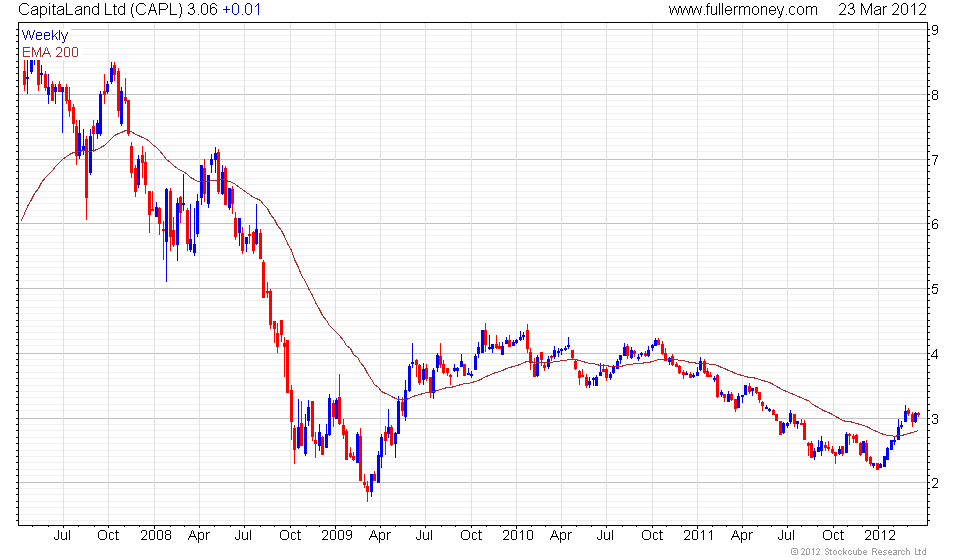Image resolution: width=980 pixels, height=560 pixels.
Task: Click the y-axis label 2
Action: [x=935, y=483]
